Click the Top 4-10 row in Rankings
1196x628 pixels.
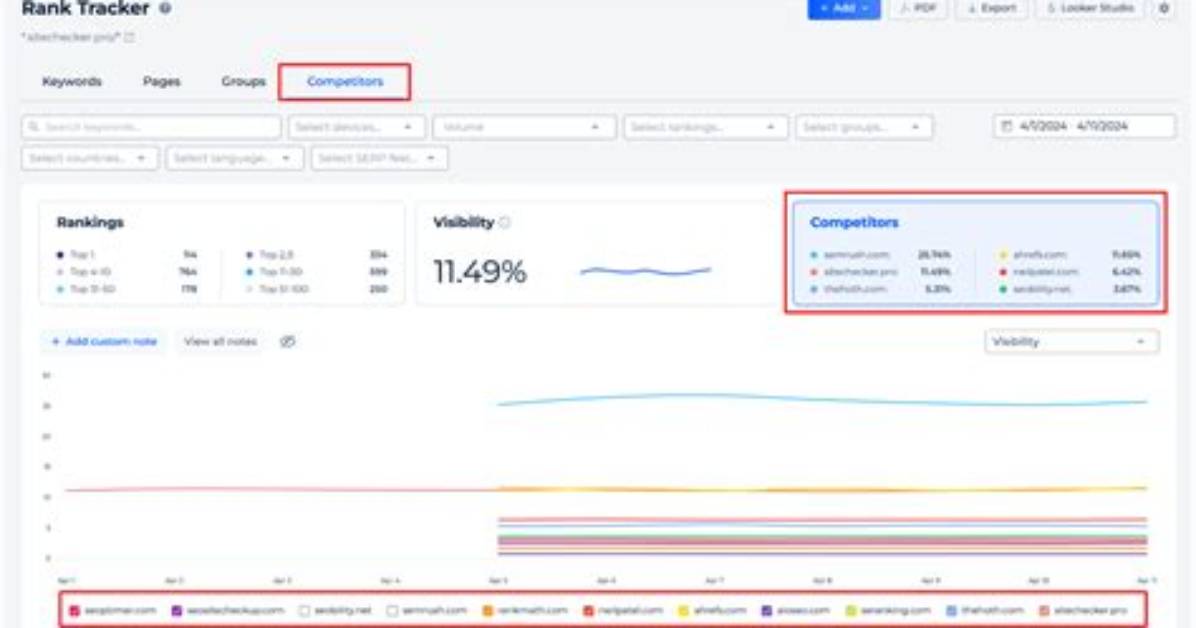coord(127,272)
